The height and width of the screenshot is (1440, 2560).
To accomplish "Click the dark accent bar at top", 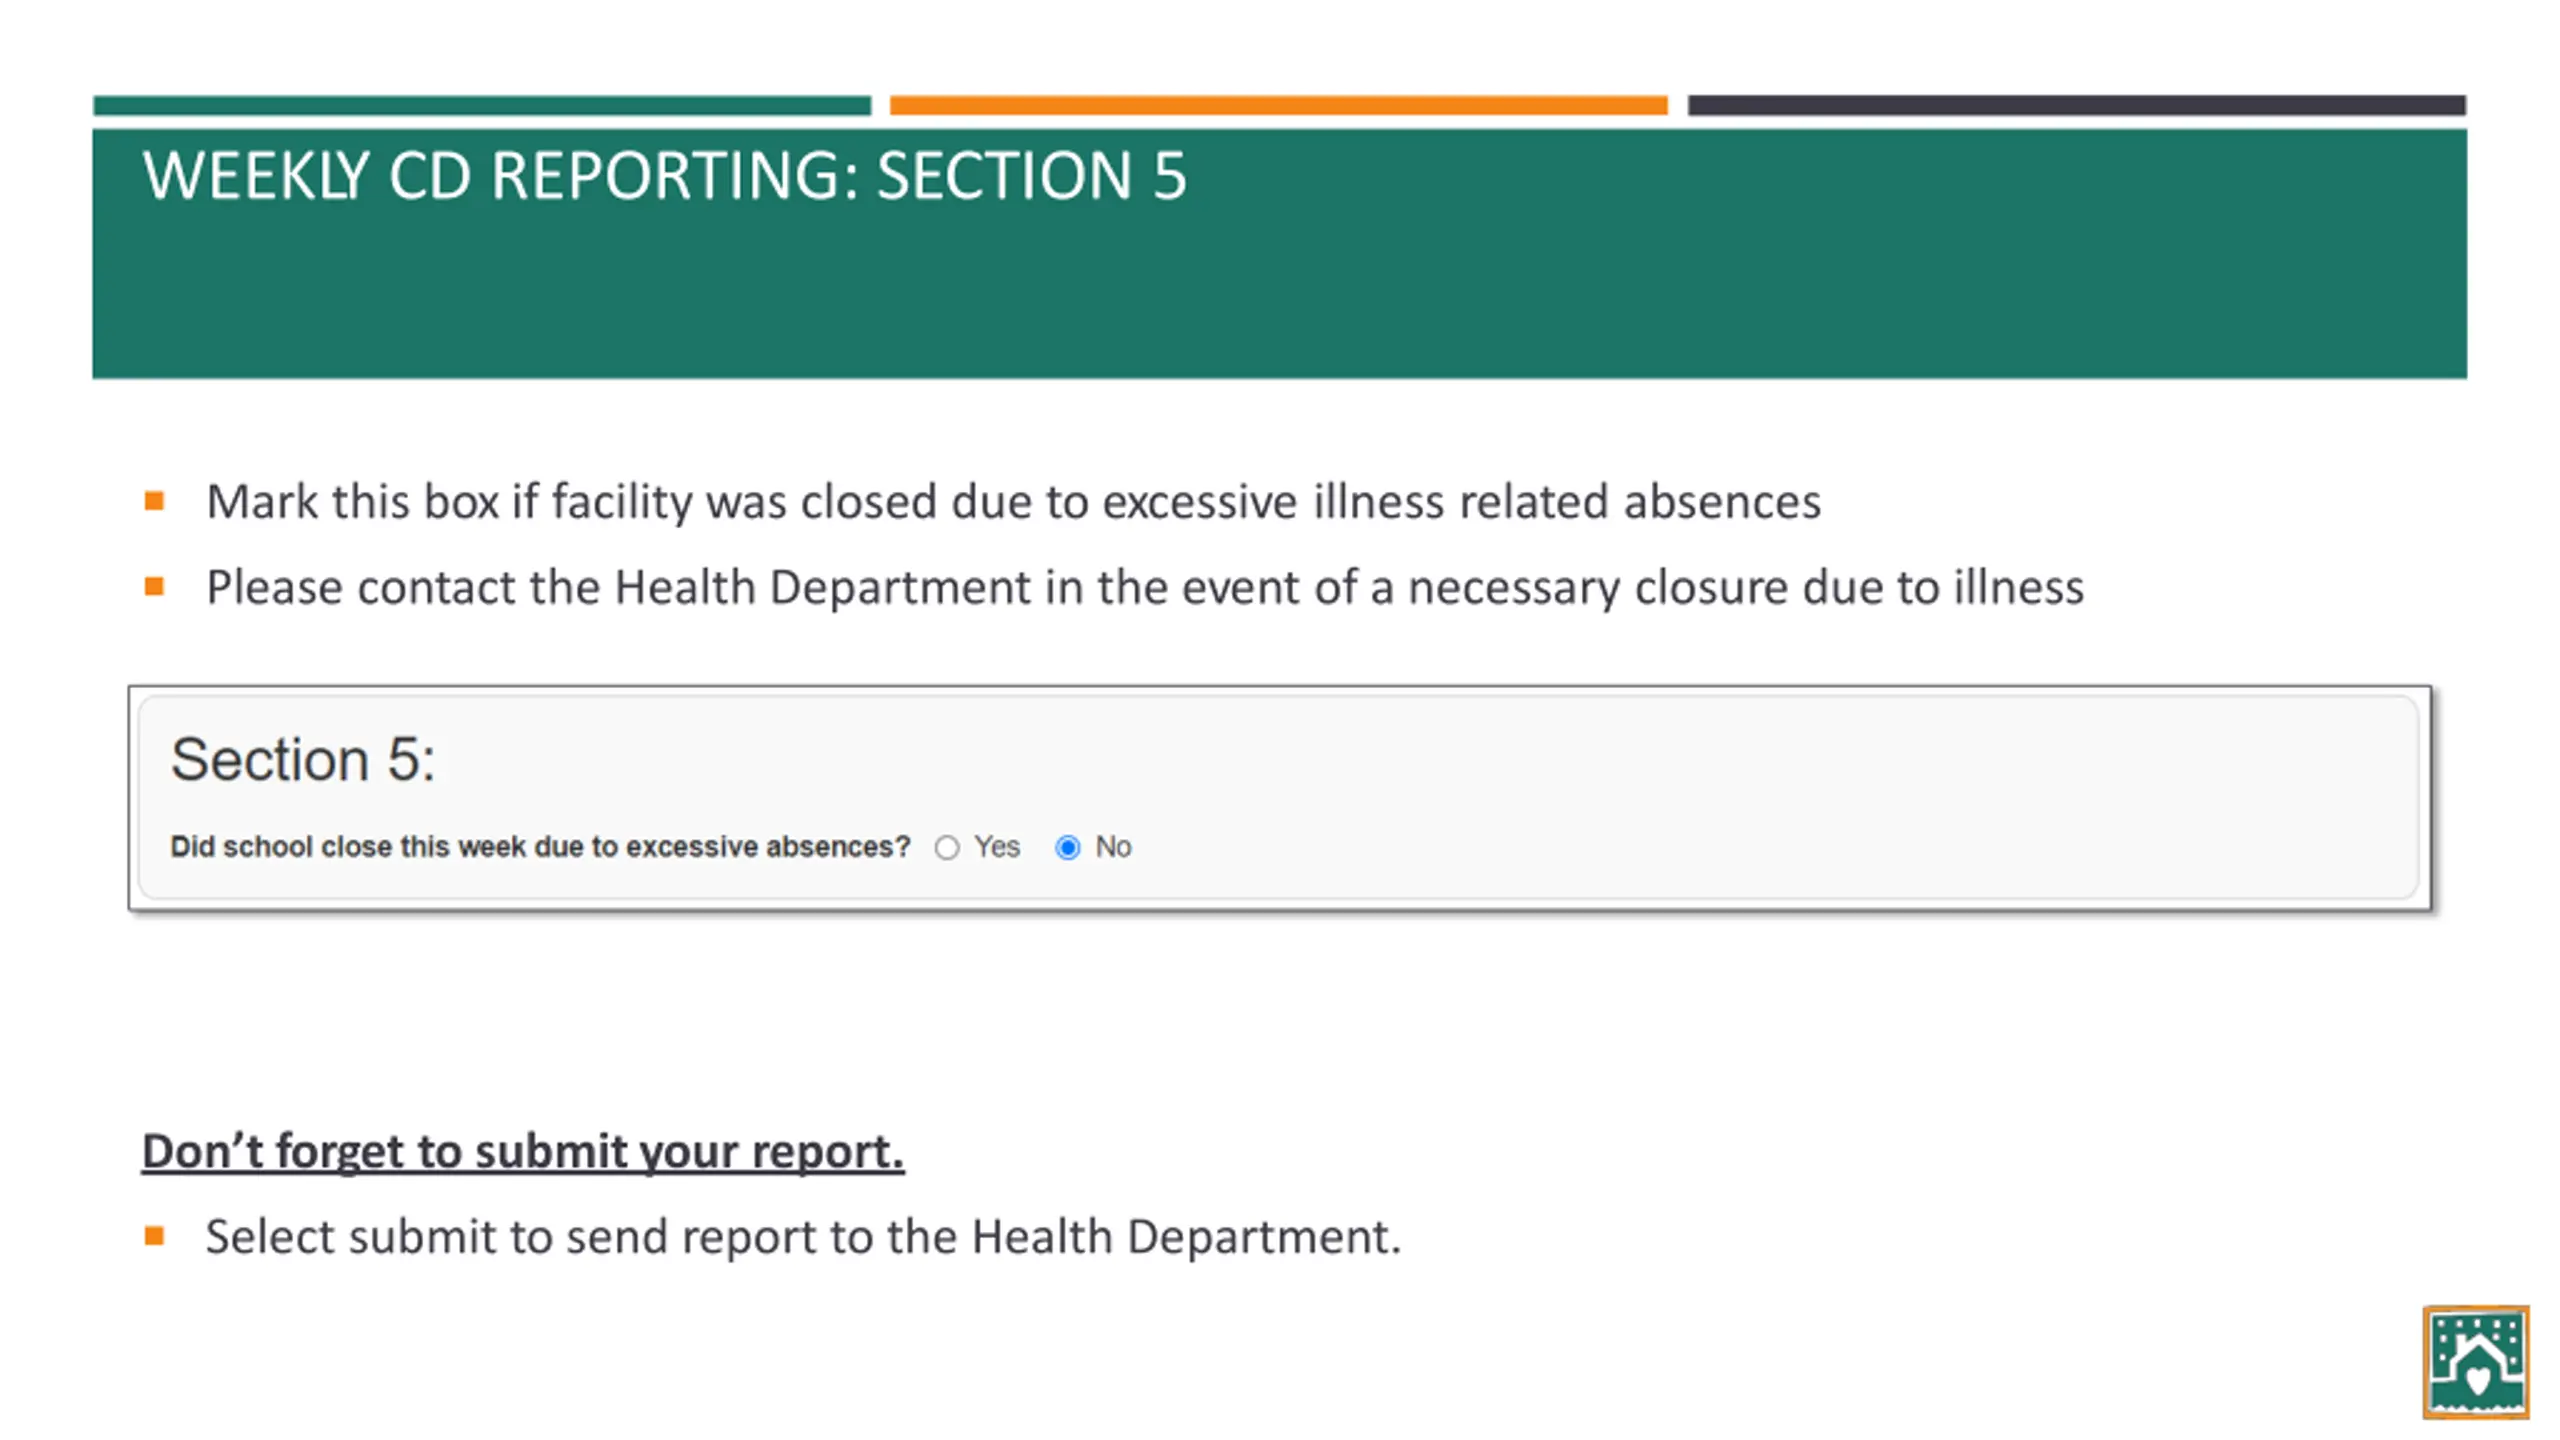I will tap(2077, 105).
